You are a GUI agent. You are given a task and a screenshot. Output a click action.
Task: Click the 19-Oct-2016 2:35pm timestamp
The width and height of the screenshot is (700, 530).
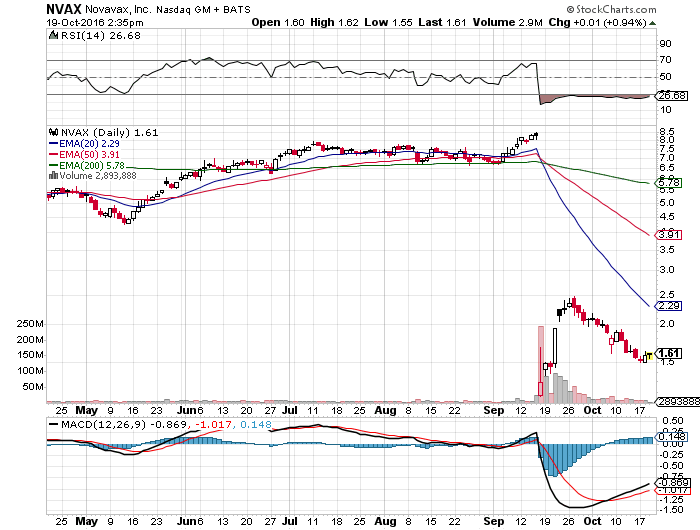tap(95, 22)
